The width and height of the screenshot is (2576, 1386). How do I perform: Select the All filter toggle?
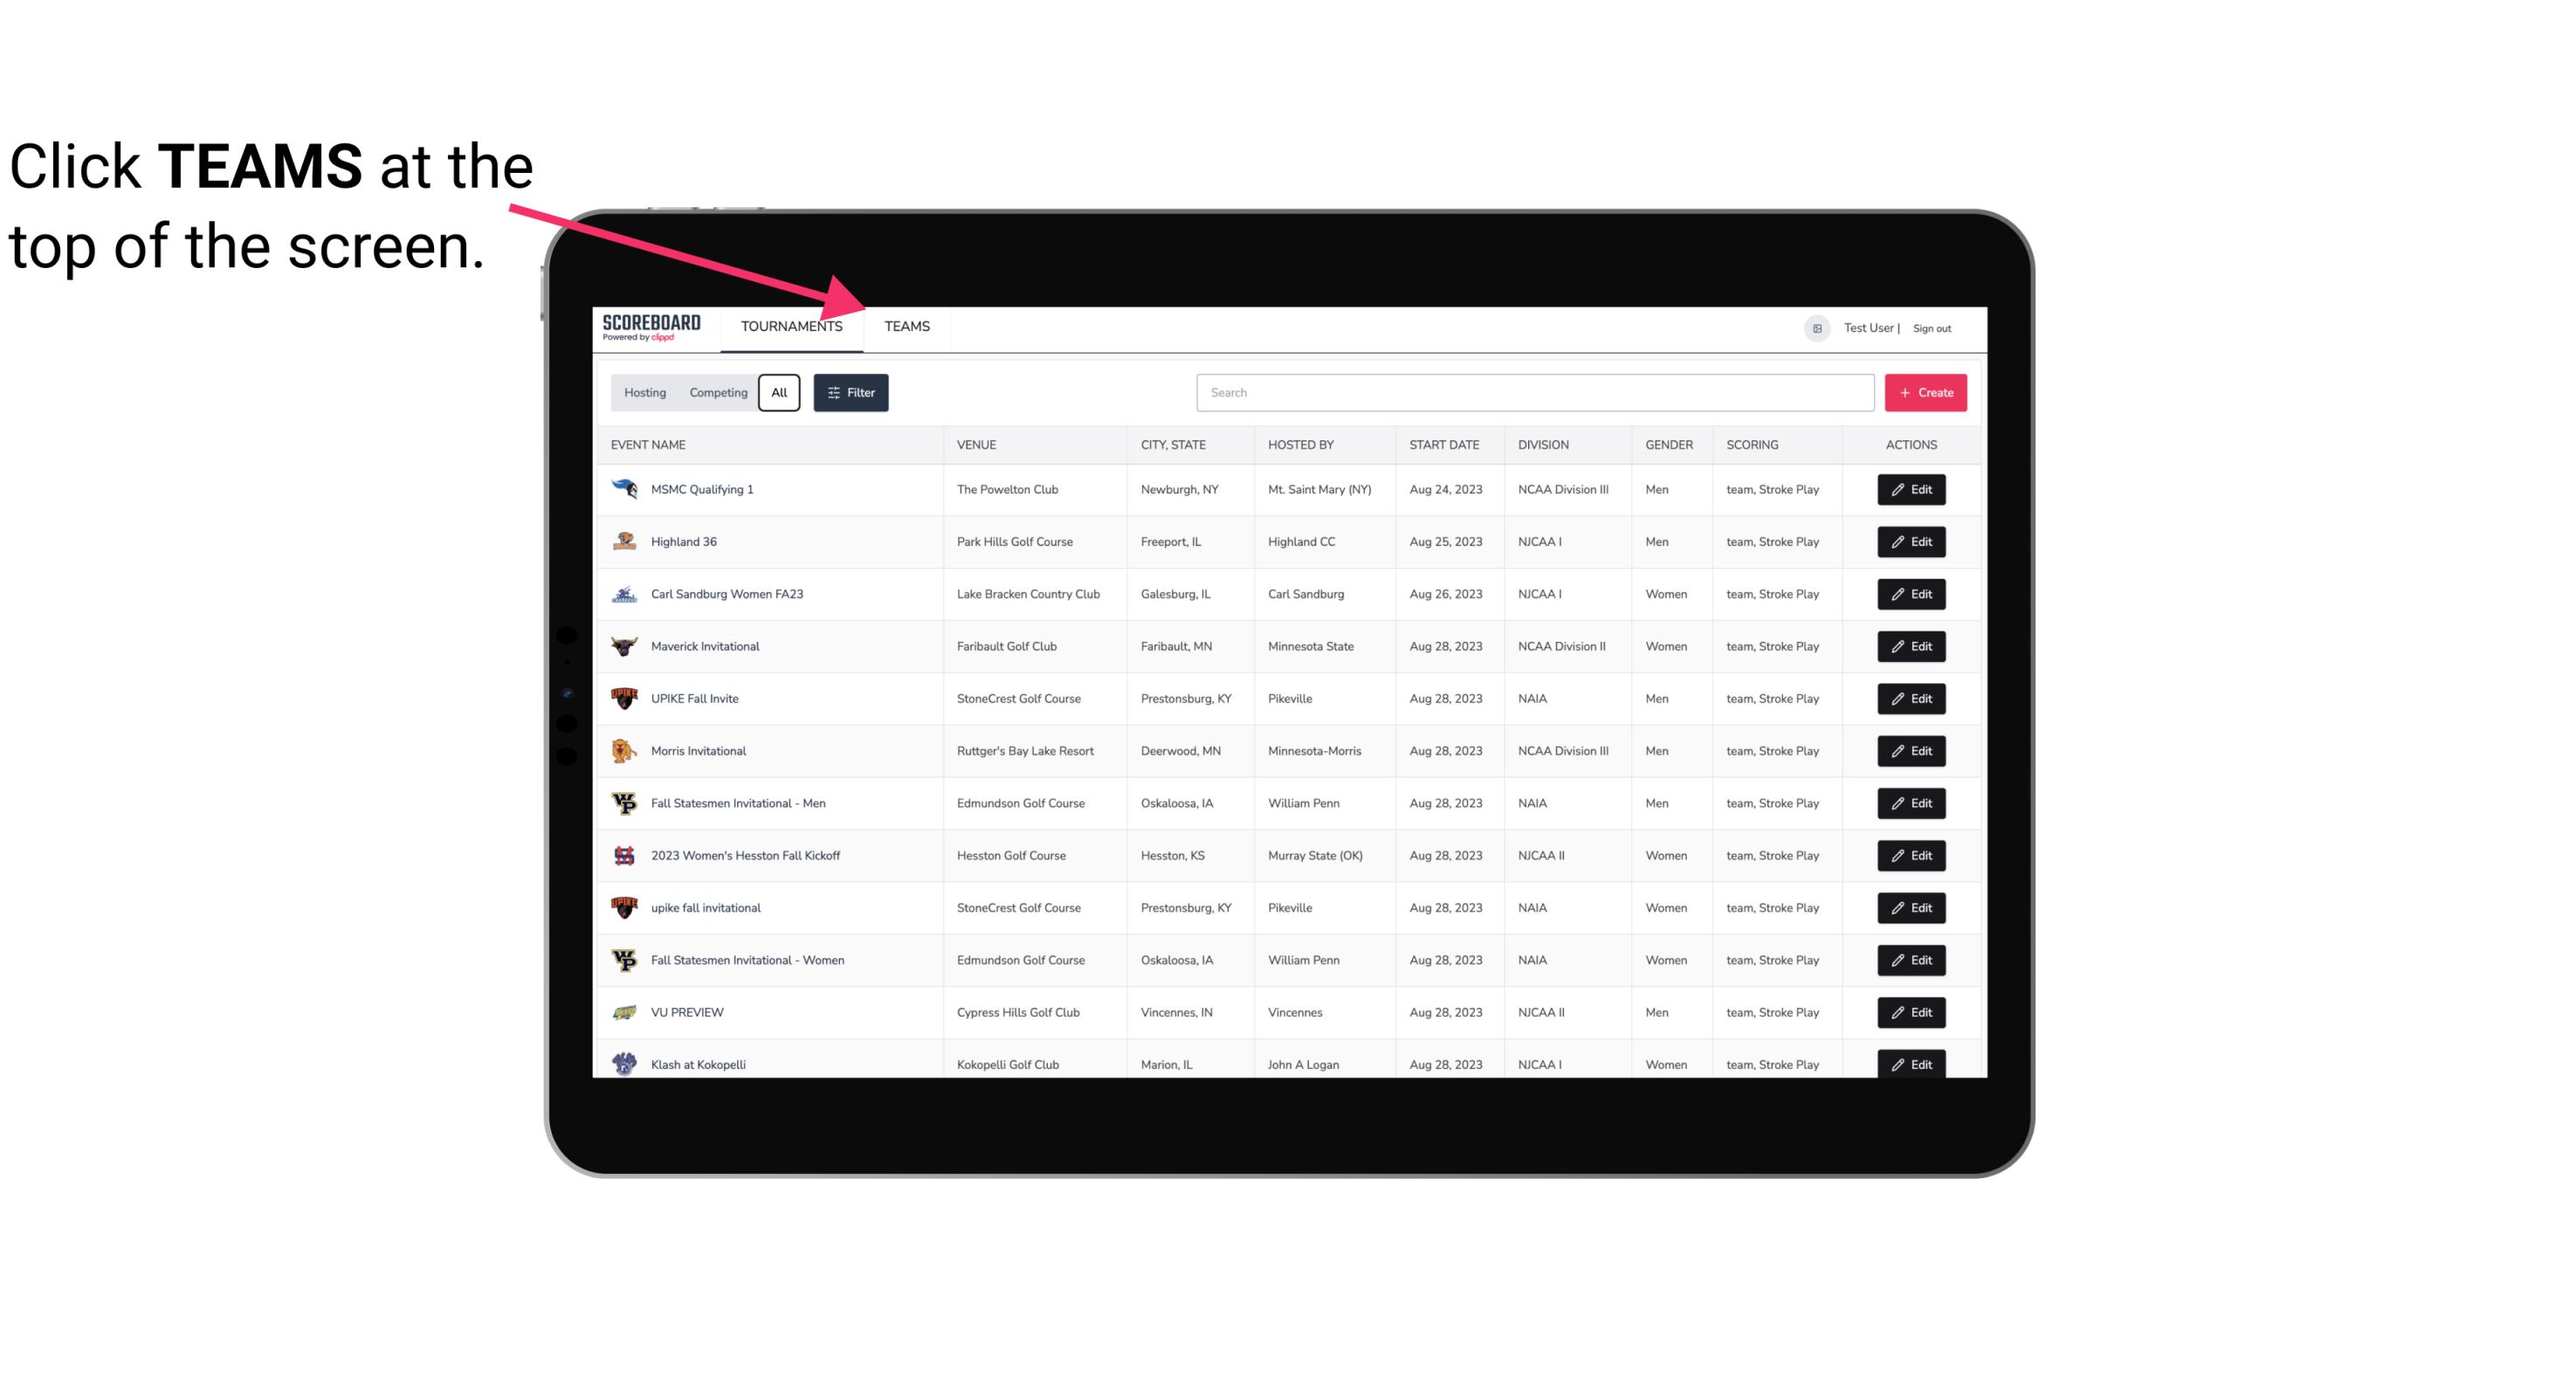(780, 393)
